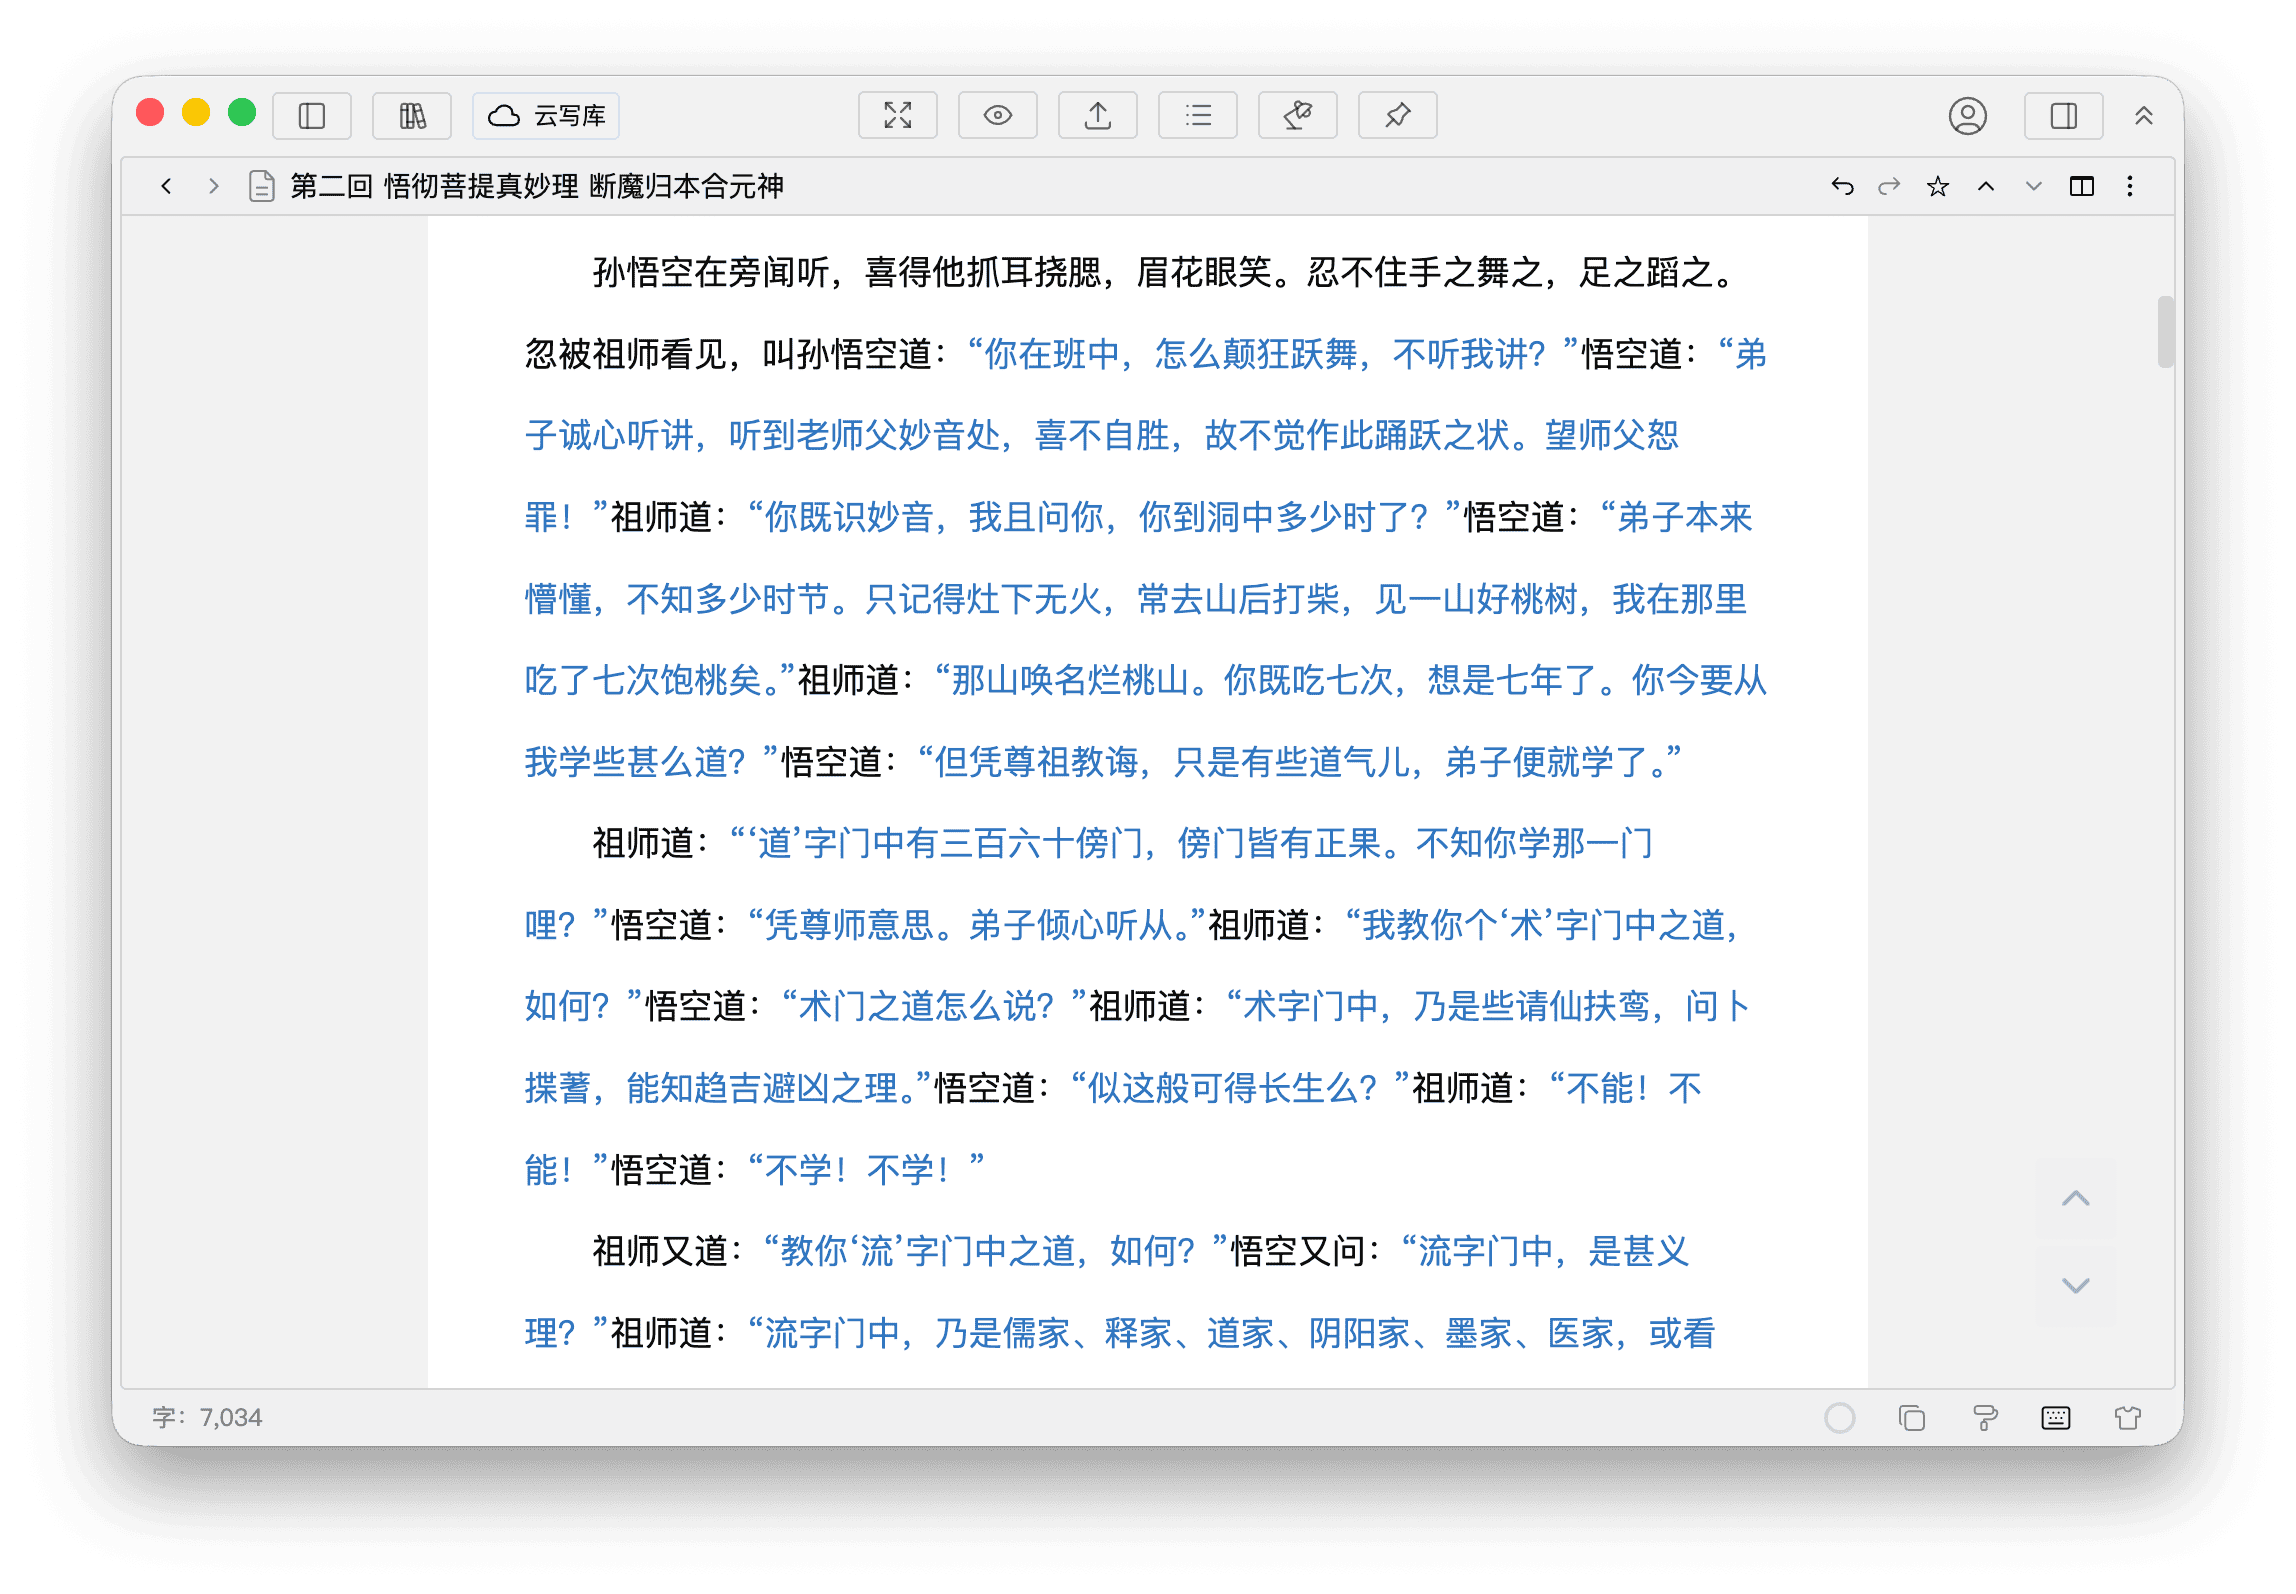The height and width of the screenshot is (1594, 2296).
Task: Click the word count 字: 7,034
Action: coord(207,1417)
